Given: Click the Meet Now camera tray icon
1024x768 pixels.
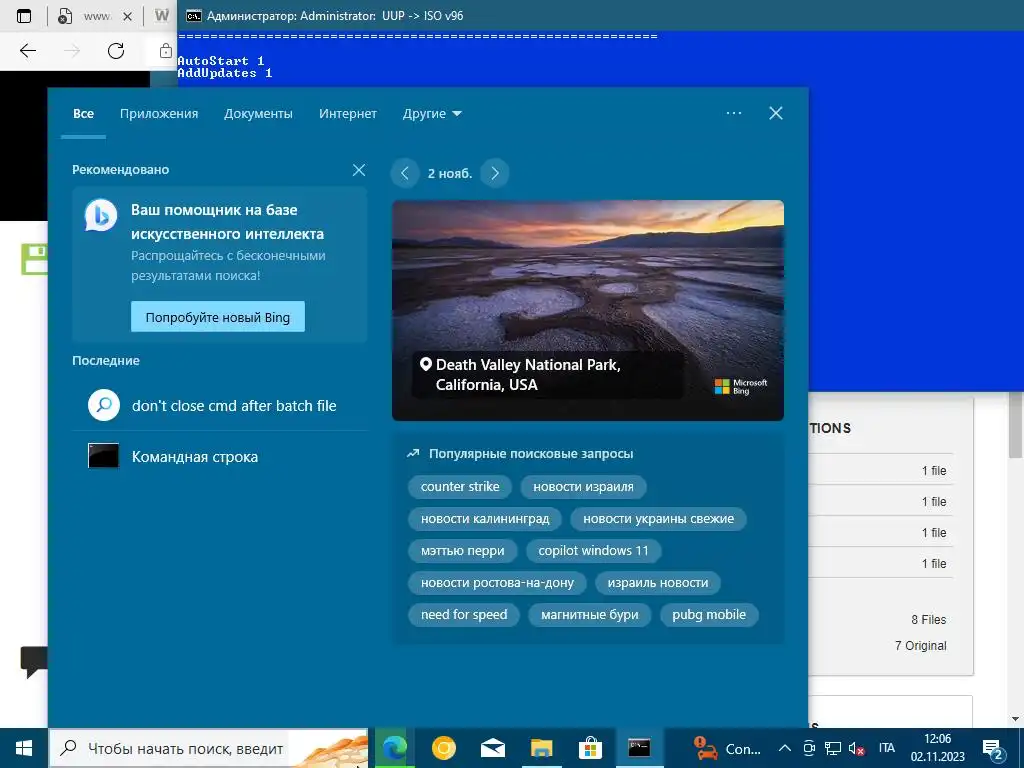Looking at the screenshot, I should click(x=809, y=748).
